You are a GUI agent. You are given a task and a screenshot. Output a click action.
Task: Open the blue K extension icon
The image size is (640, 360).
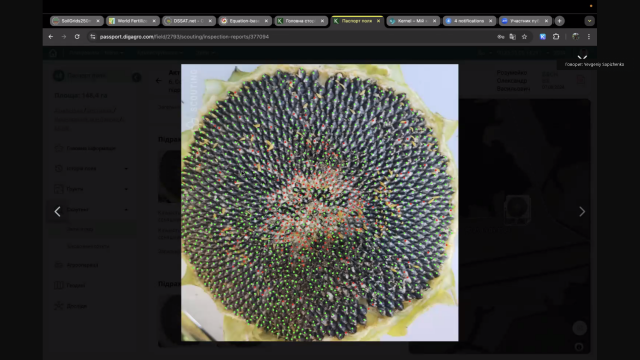(542, 37)
